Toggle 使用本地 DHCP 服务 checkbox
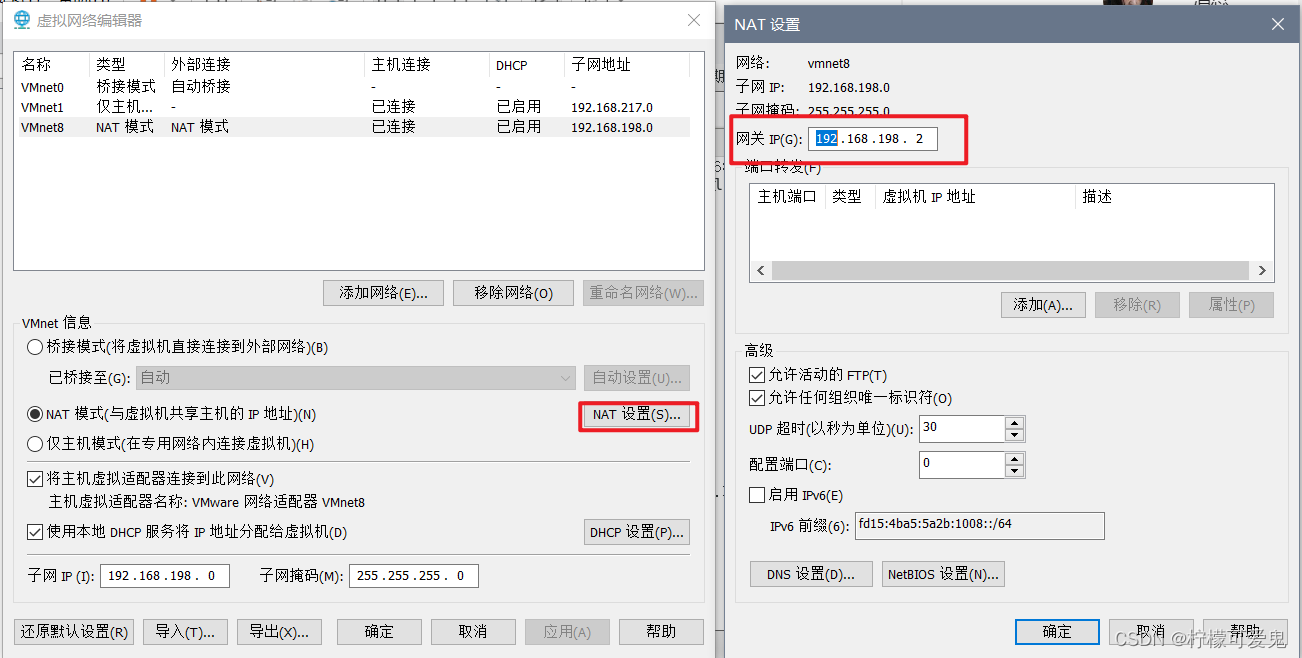The width and height of the screenshot is (1302, 658). pos(35,532)
